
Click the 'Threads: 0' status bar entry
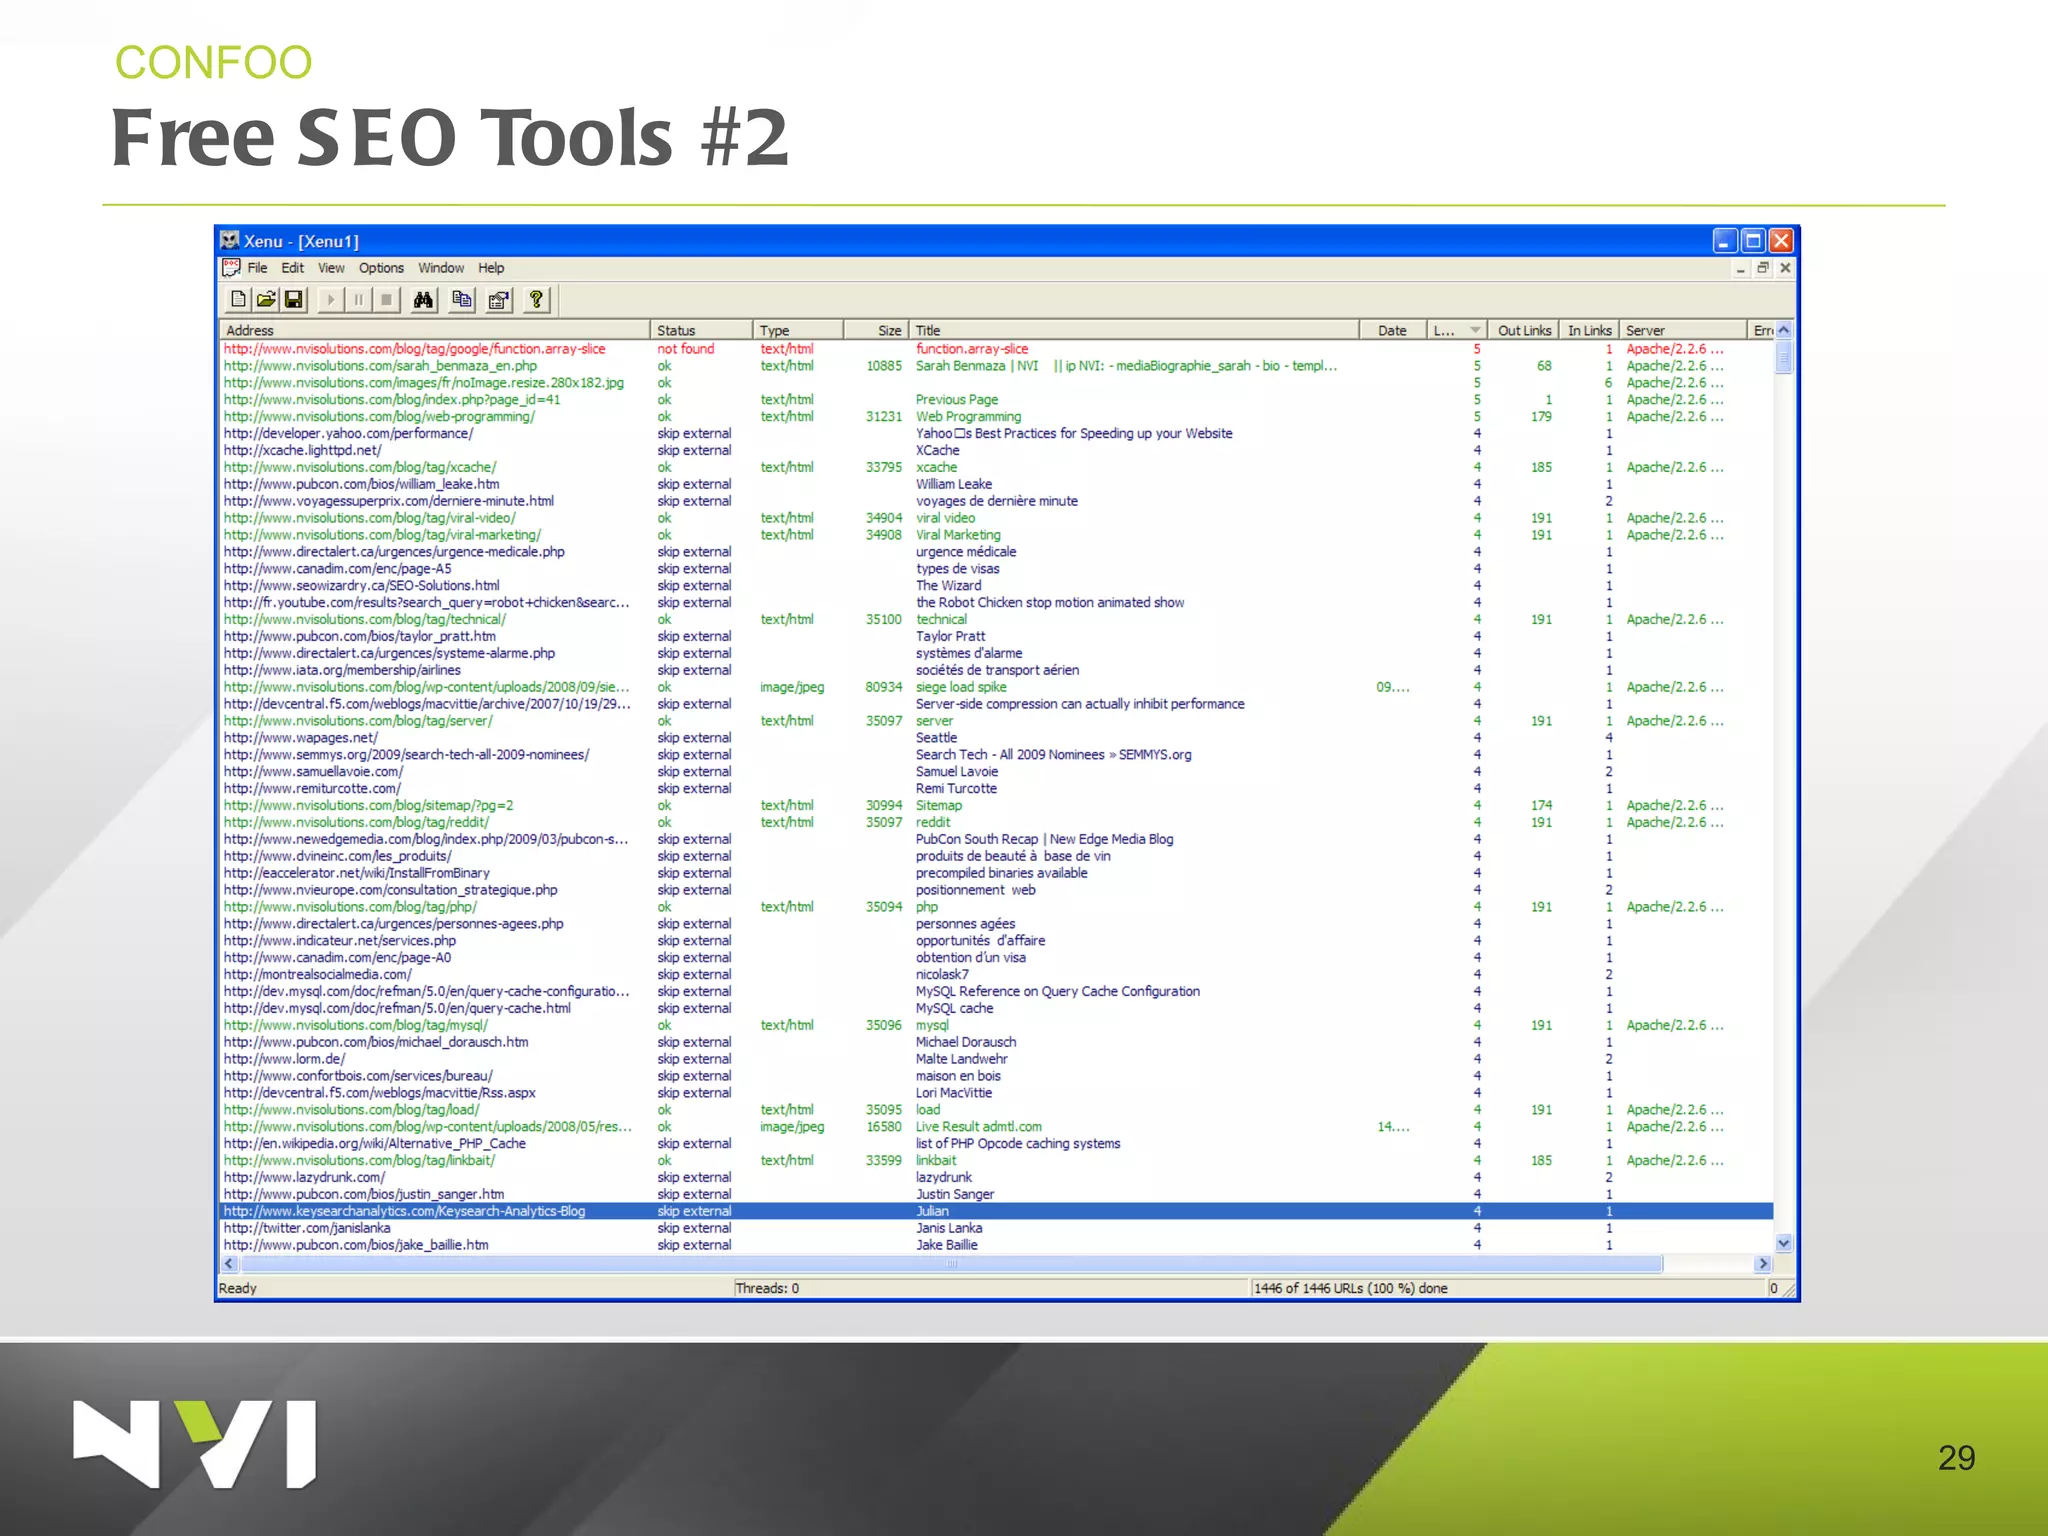coord(767,1288)
